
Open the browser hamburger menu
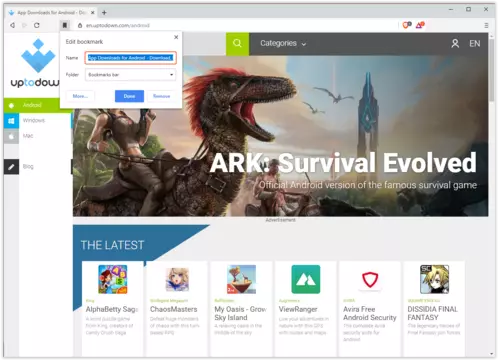click(x=486, y=25)
